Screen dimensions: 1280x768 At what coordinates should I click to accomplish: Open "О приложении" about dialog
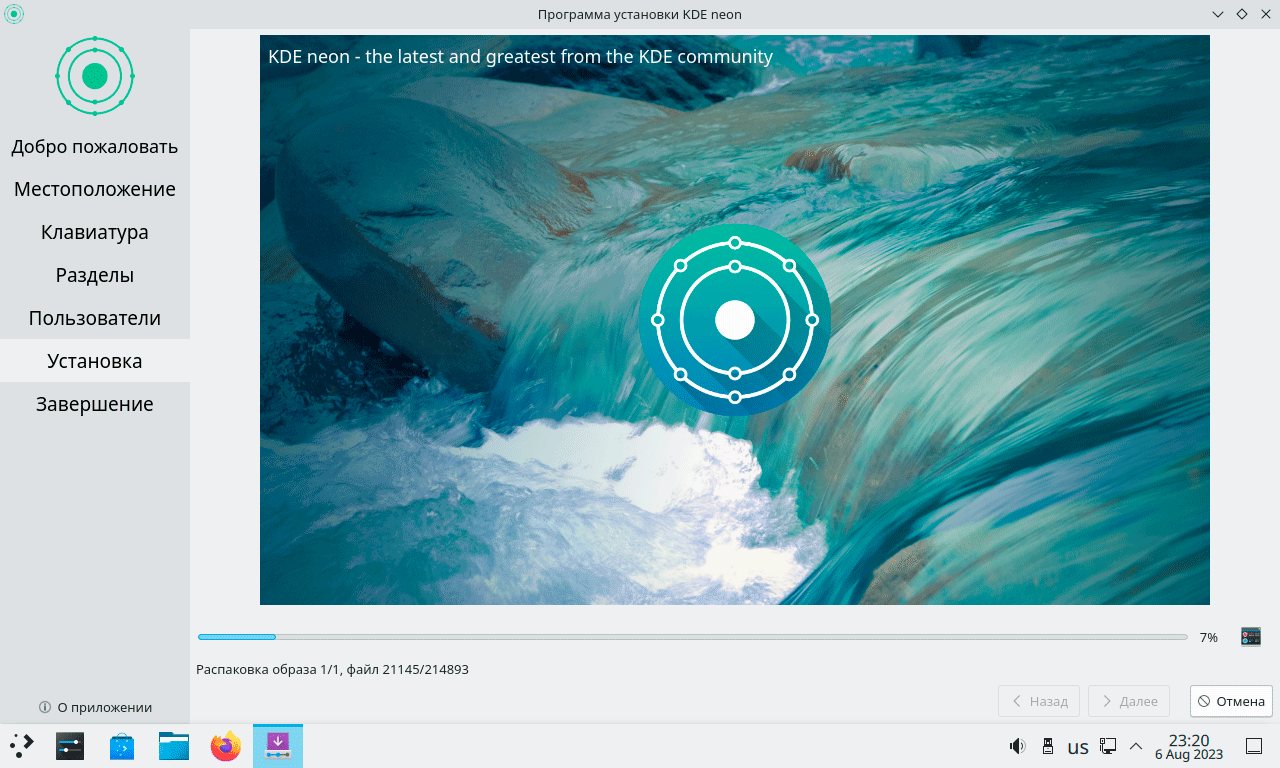click(x=95, y=707)
